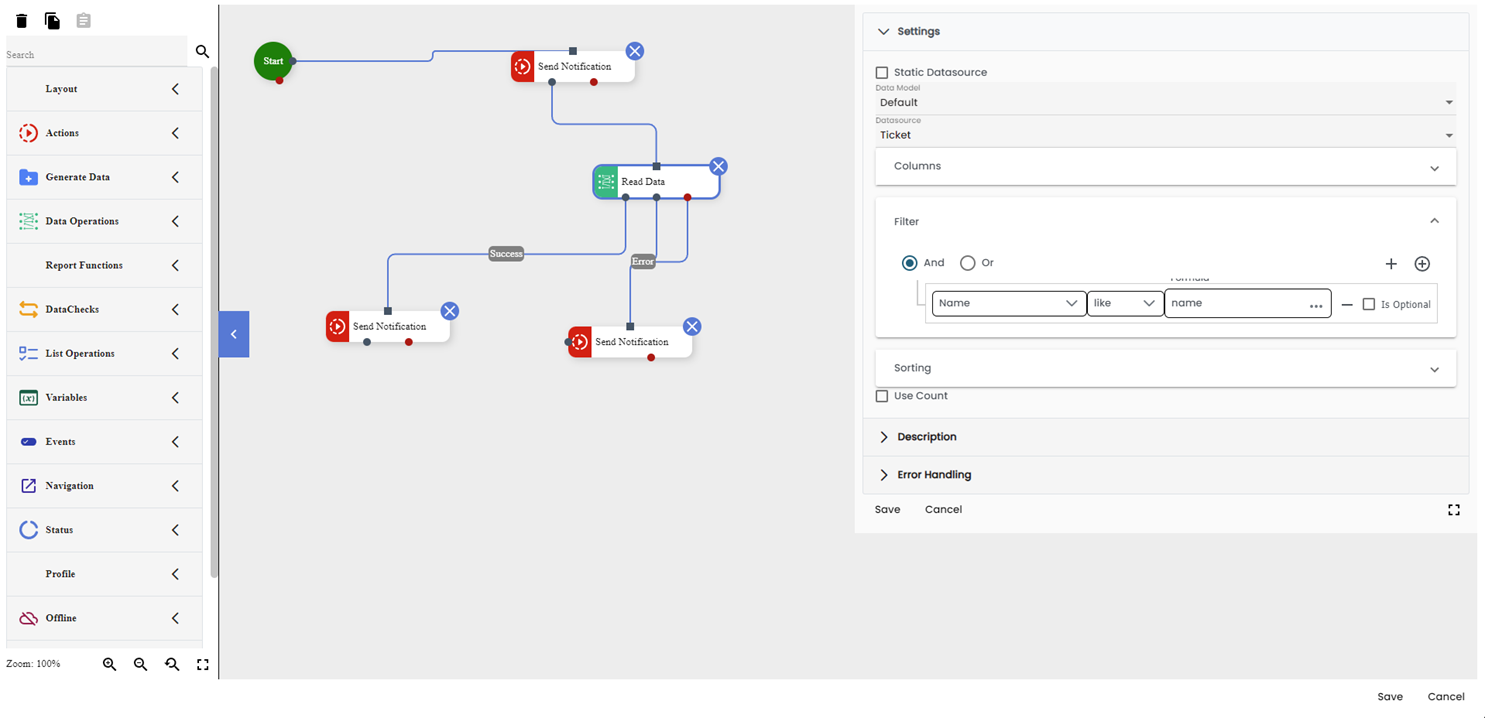The width and height of the screenshot is (1485, 718).
Task: Expand the Columns section
Action: pos(1435,167)
